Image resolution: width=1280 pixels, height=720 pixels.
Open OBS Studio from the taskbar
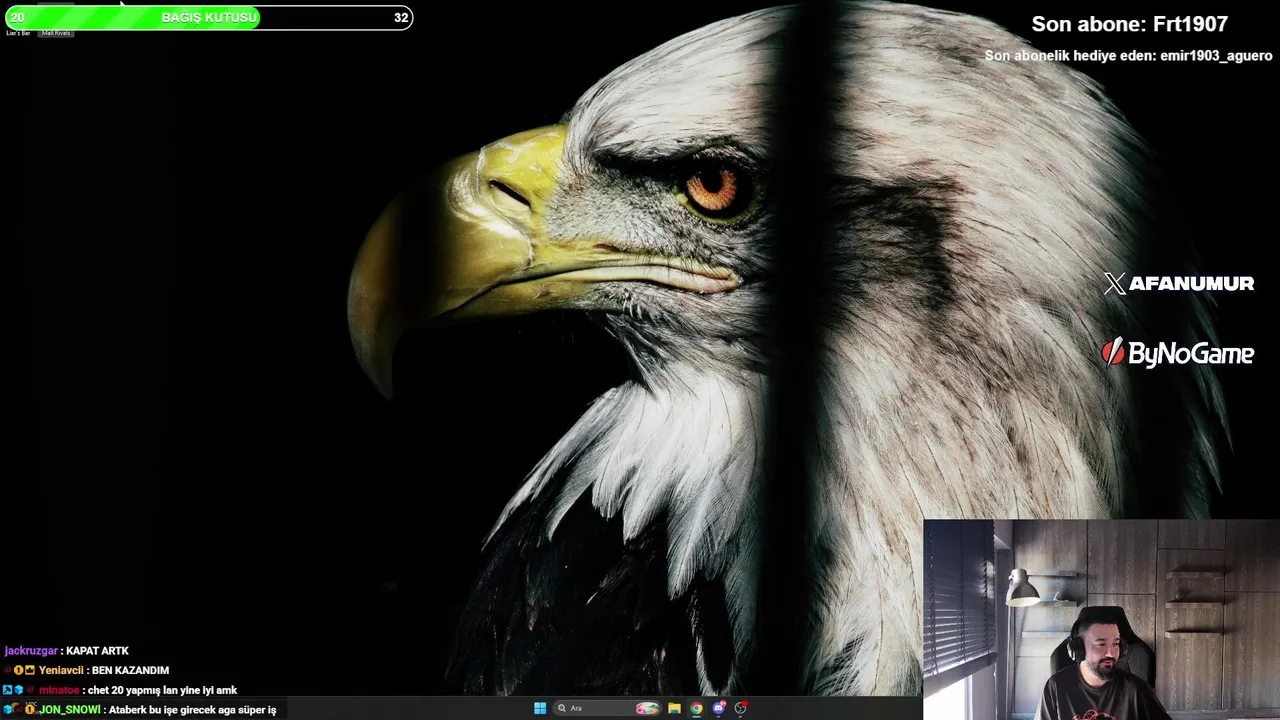740,708
